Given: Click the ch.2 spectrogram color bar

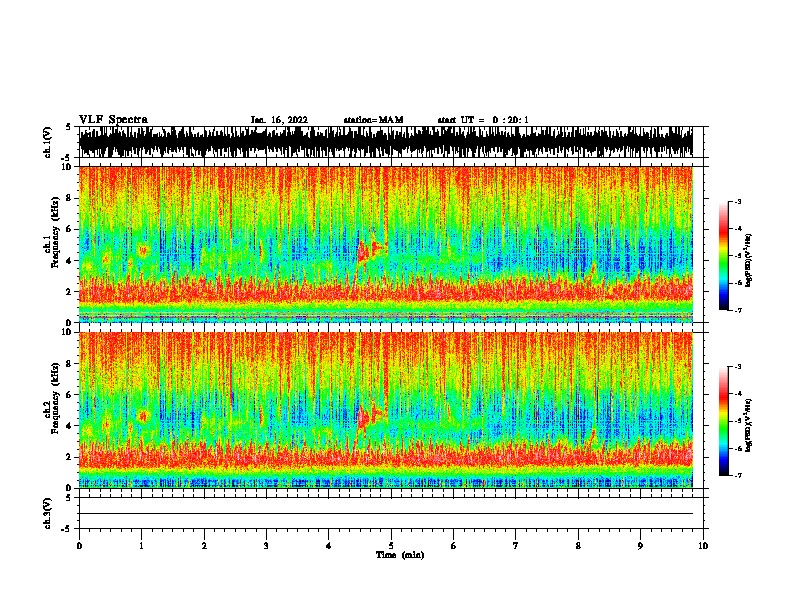Looking at the screenshot, I should coord(724,421).
